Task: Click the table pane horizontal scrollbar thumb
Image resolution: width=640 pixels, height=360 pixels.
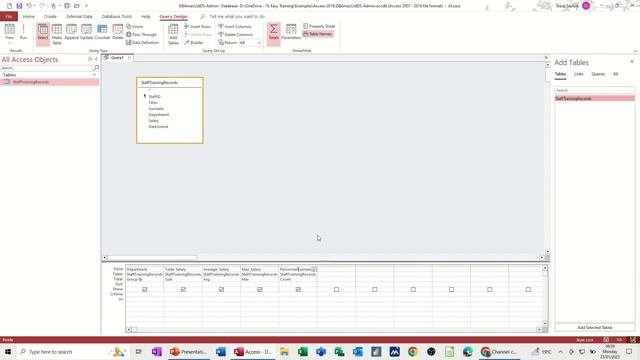Action: [152, 258]
